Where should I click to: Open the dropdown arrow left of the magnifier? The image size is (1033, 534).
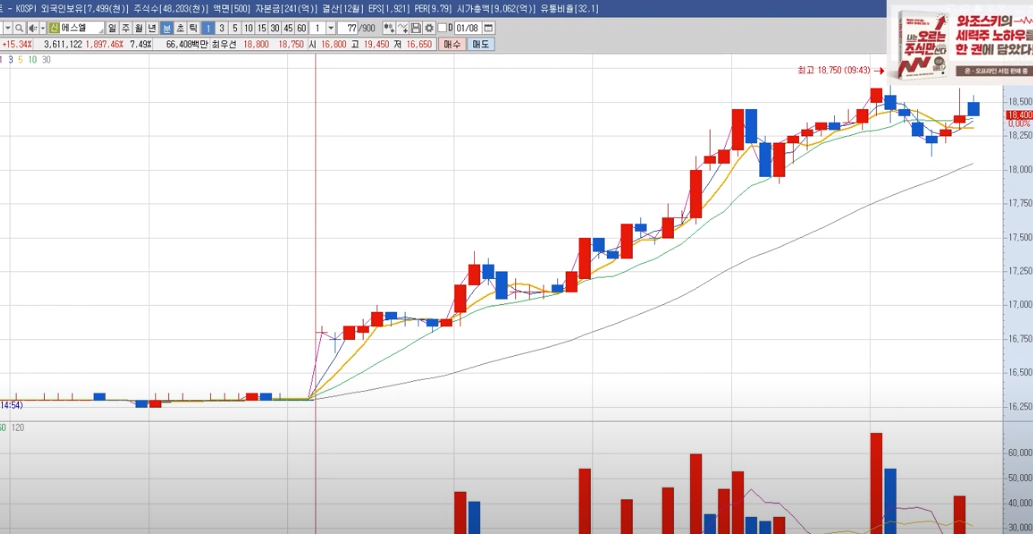[8, 28]
